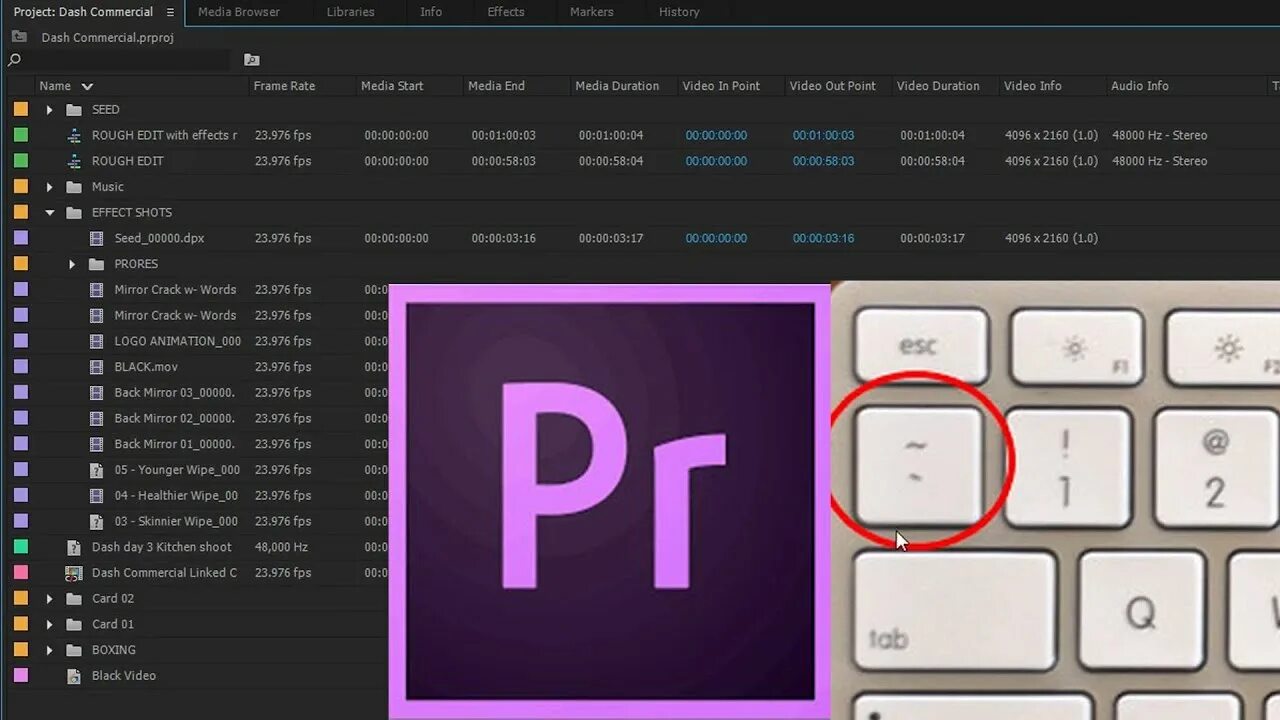Select the linked comp icon for Dash Commercial Linked C

[74, 573]
